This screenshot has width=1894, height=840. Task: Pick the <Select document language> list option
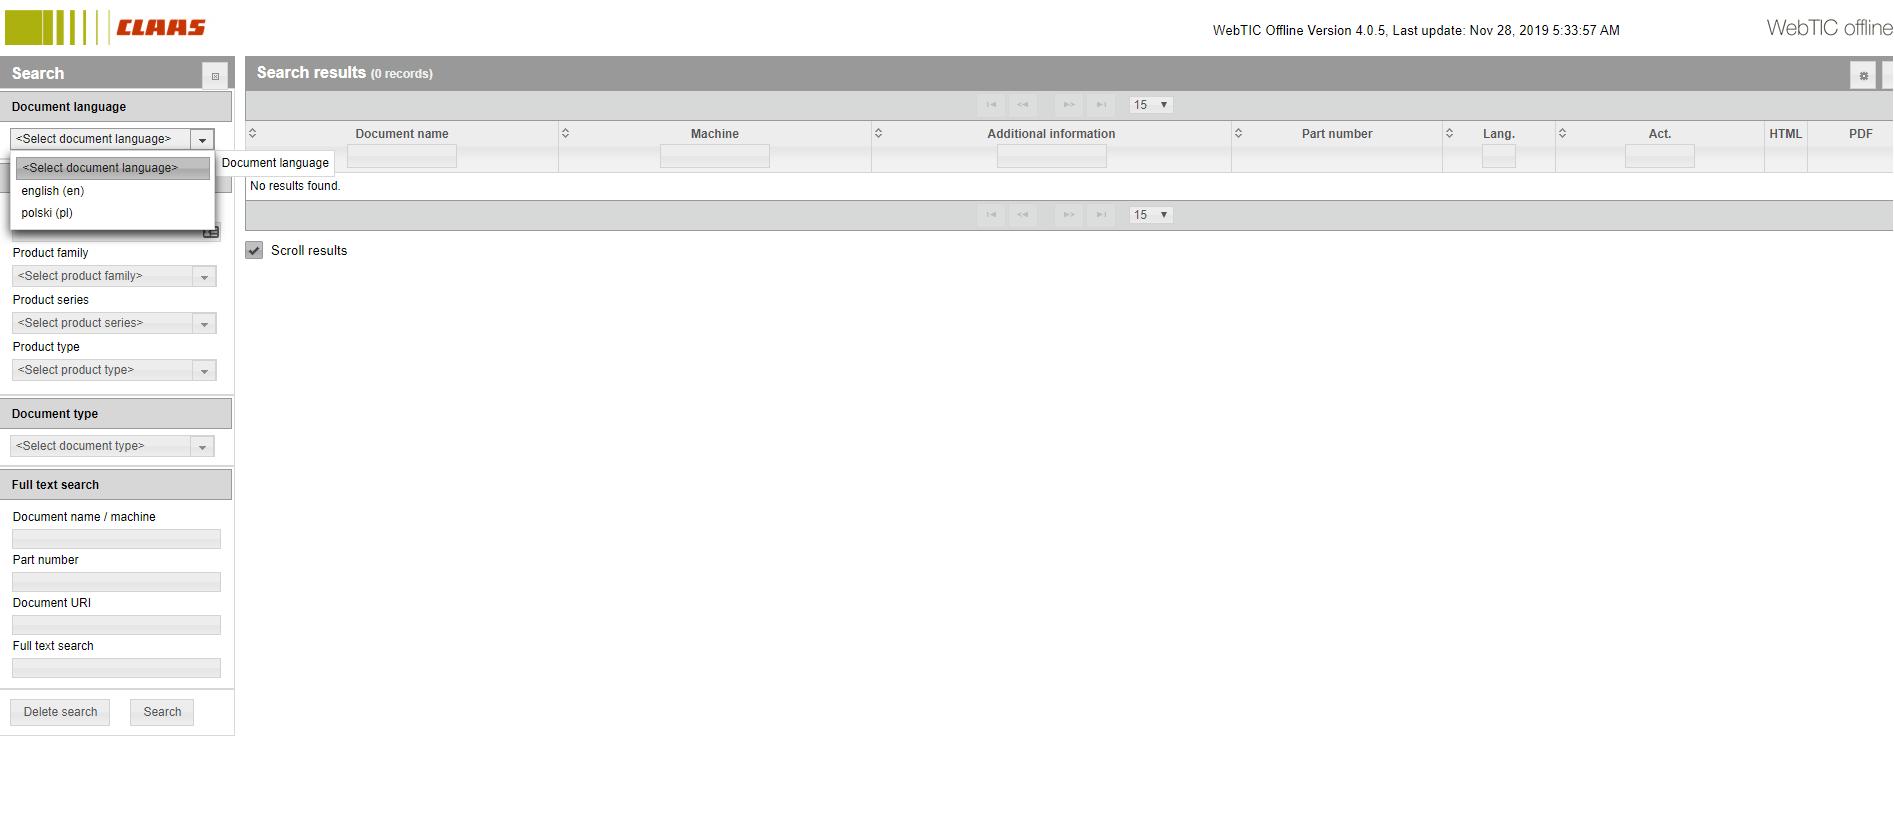pos(113,168)
